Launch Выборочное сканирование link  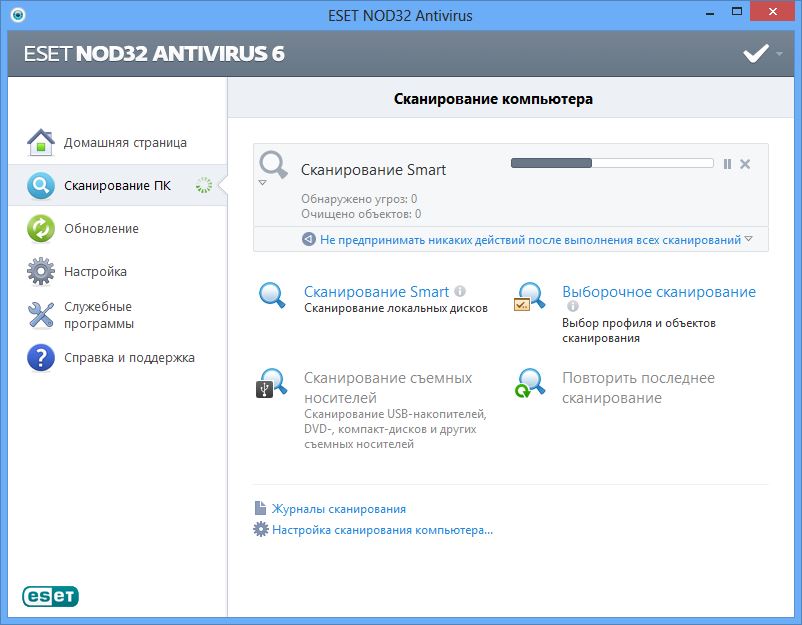pos(659,292)
